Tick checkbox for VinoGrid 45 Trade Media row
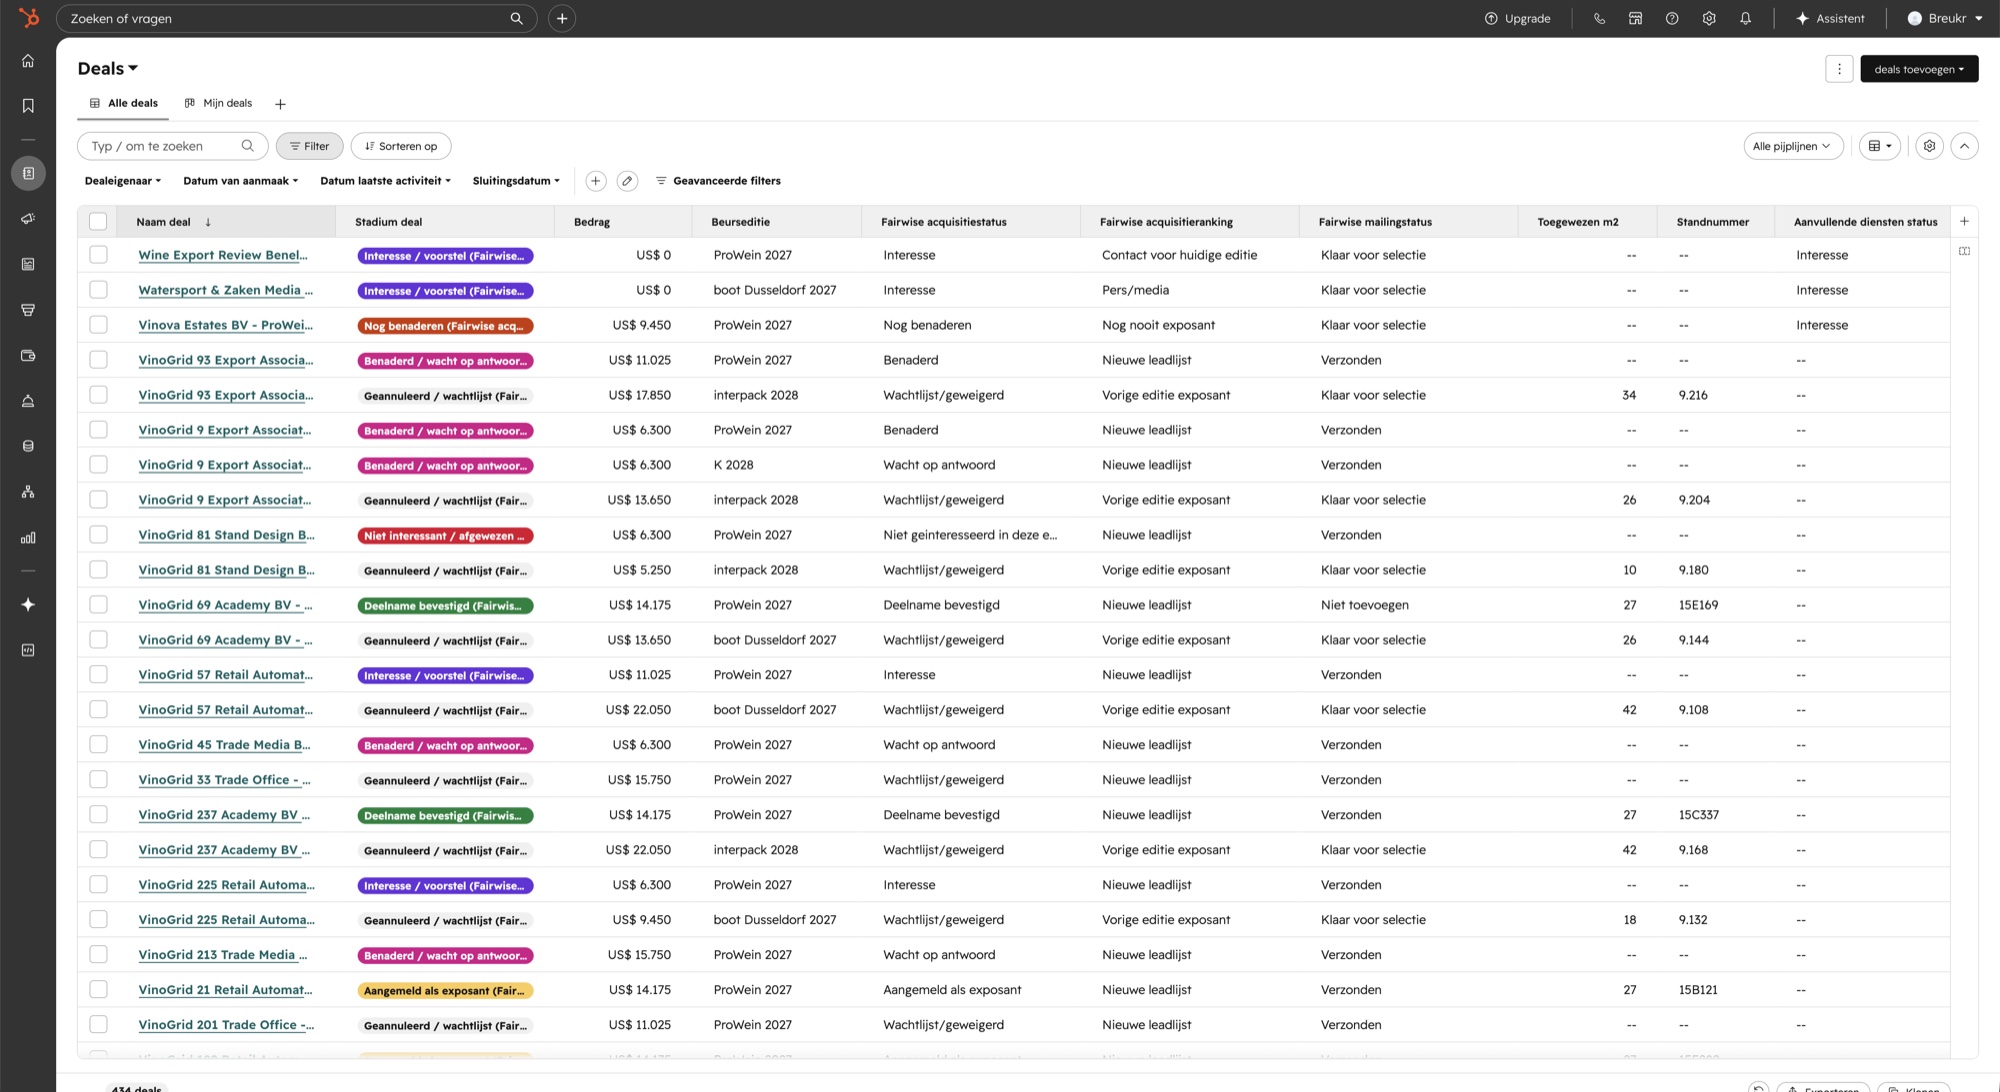The width and height of the screenshot is (2000, 1092). pyautogui.click(x=98, y=745)
